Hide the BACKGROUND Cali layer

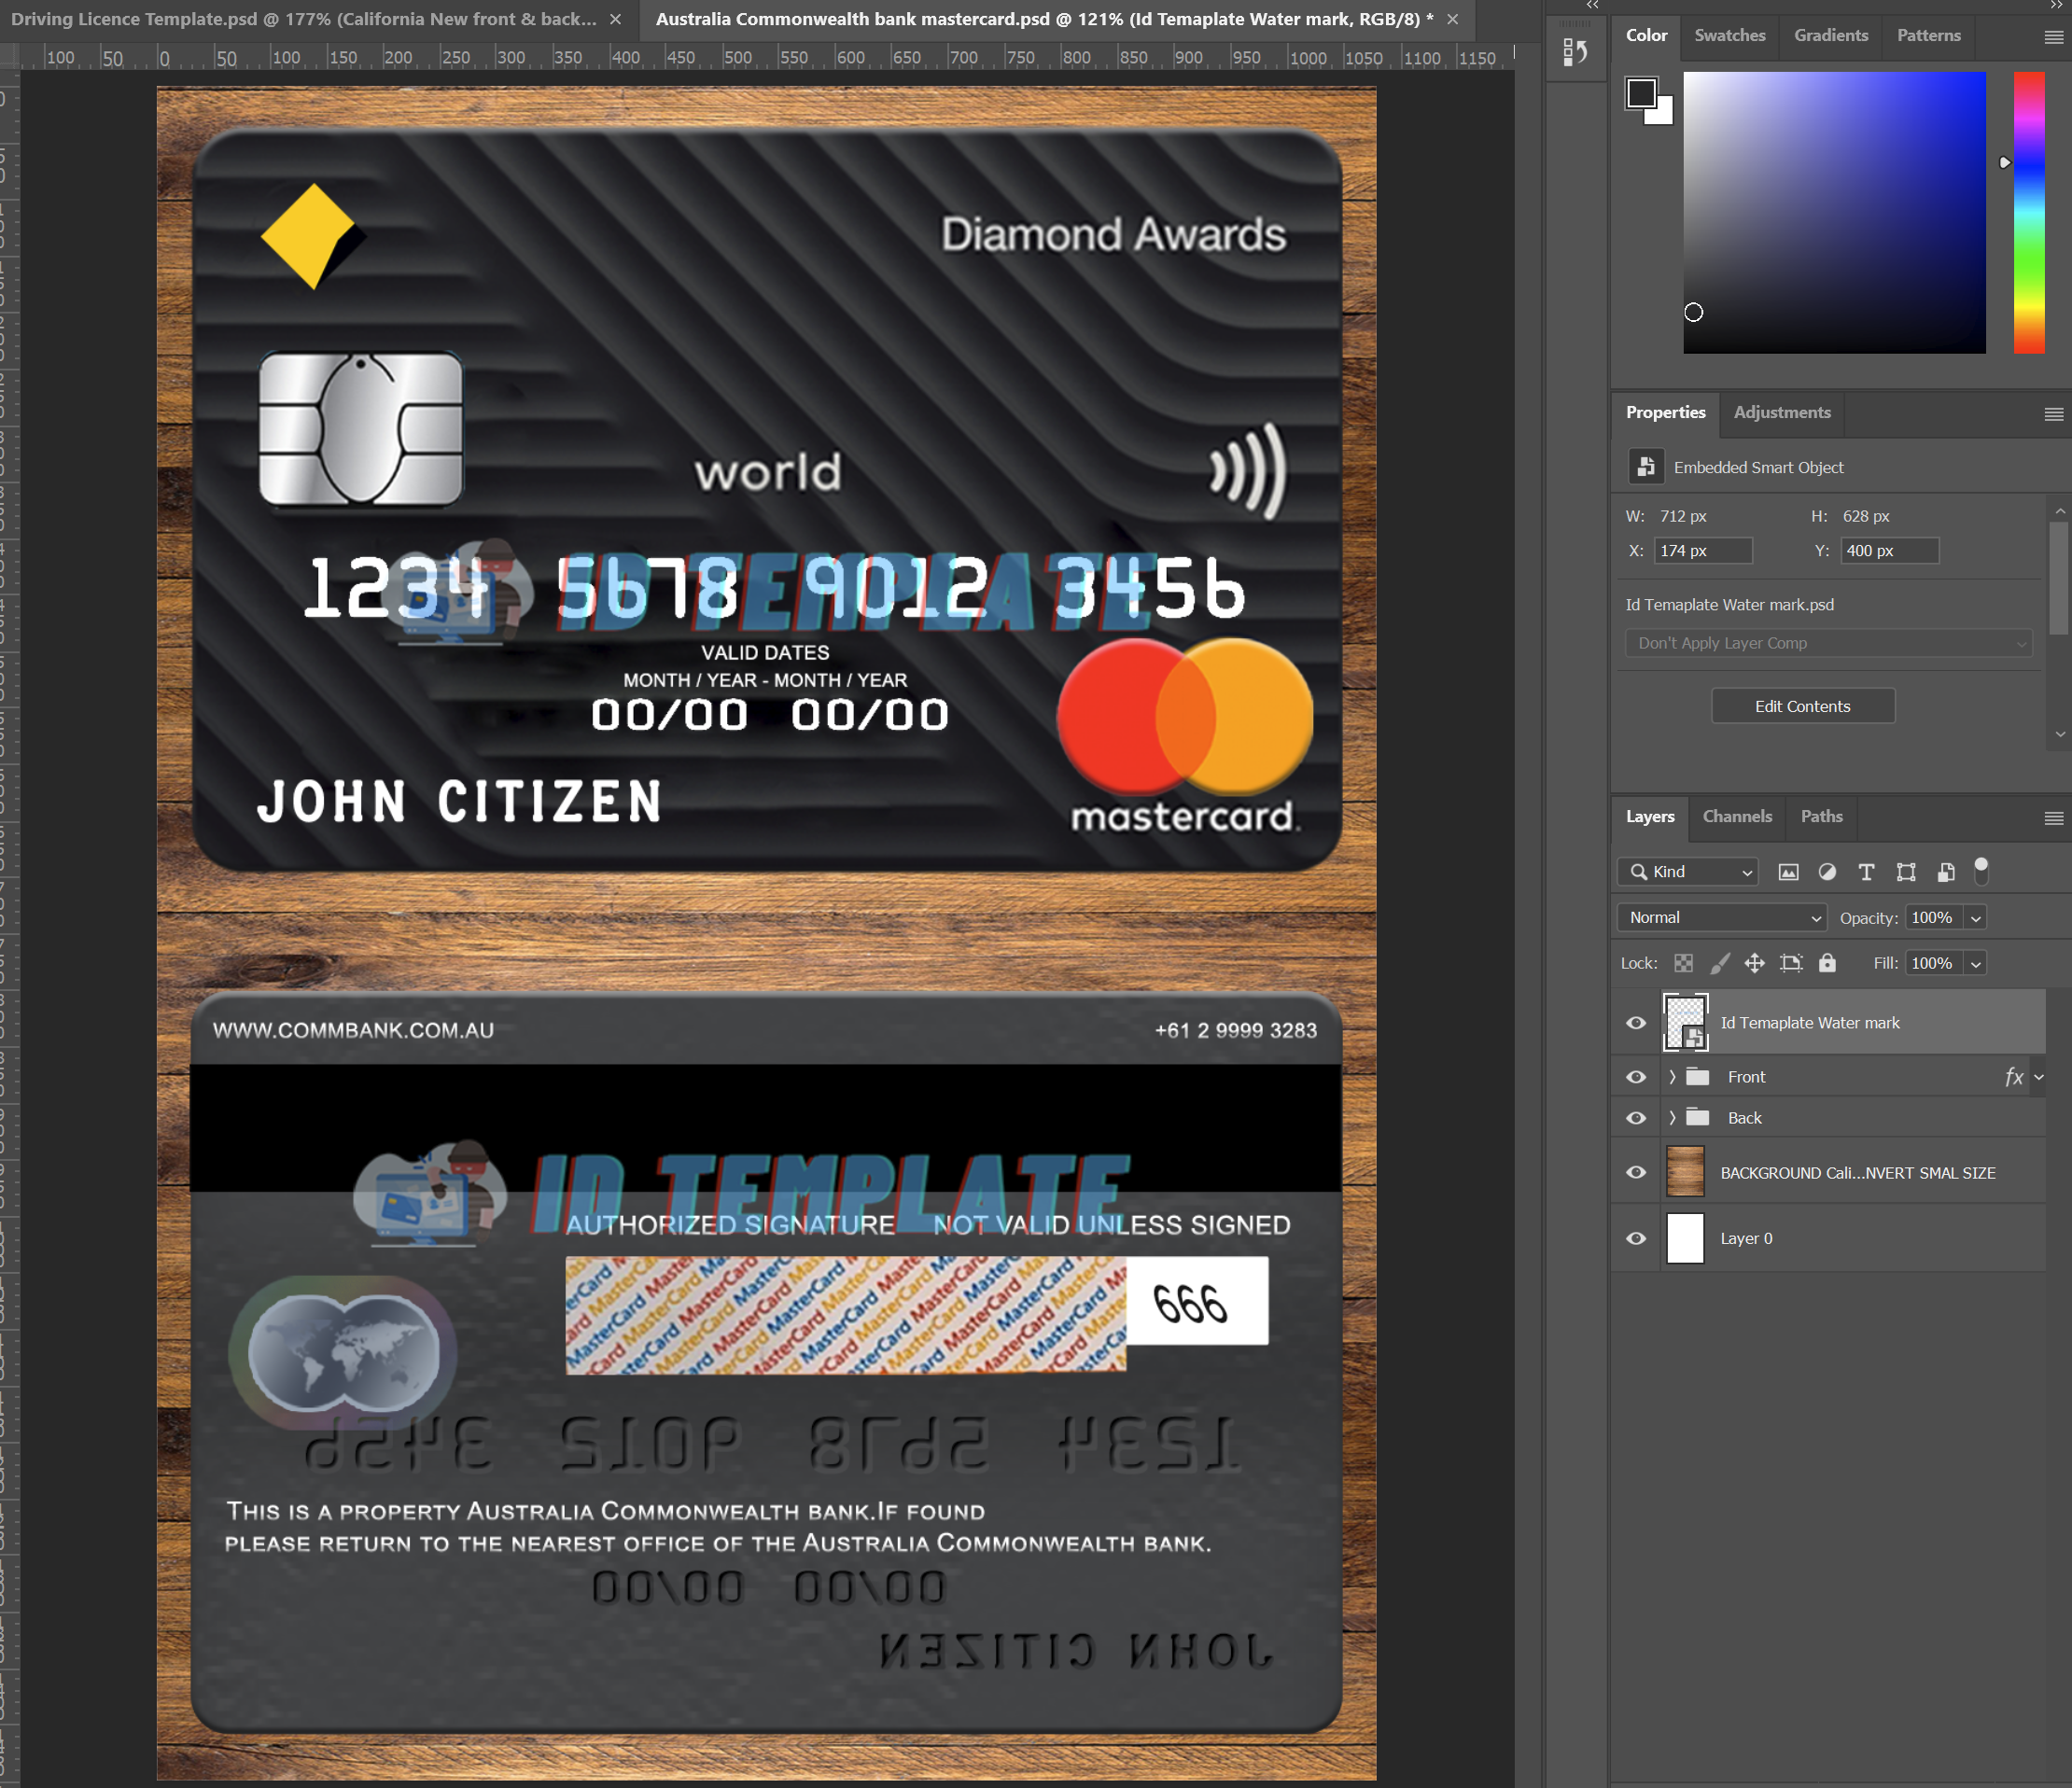pos(1636,1172)
